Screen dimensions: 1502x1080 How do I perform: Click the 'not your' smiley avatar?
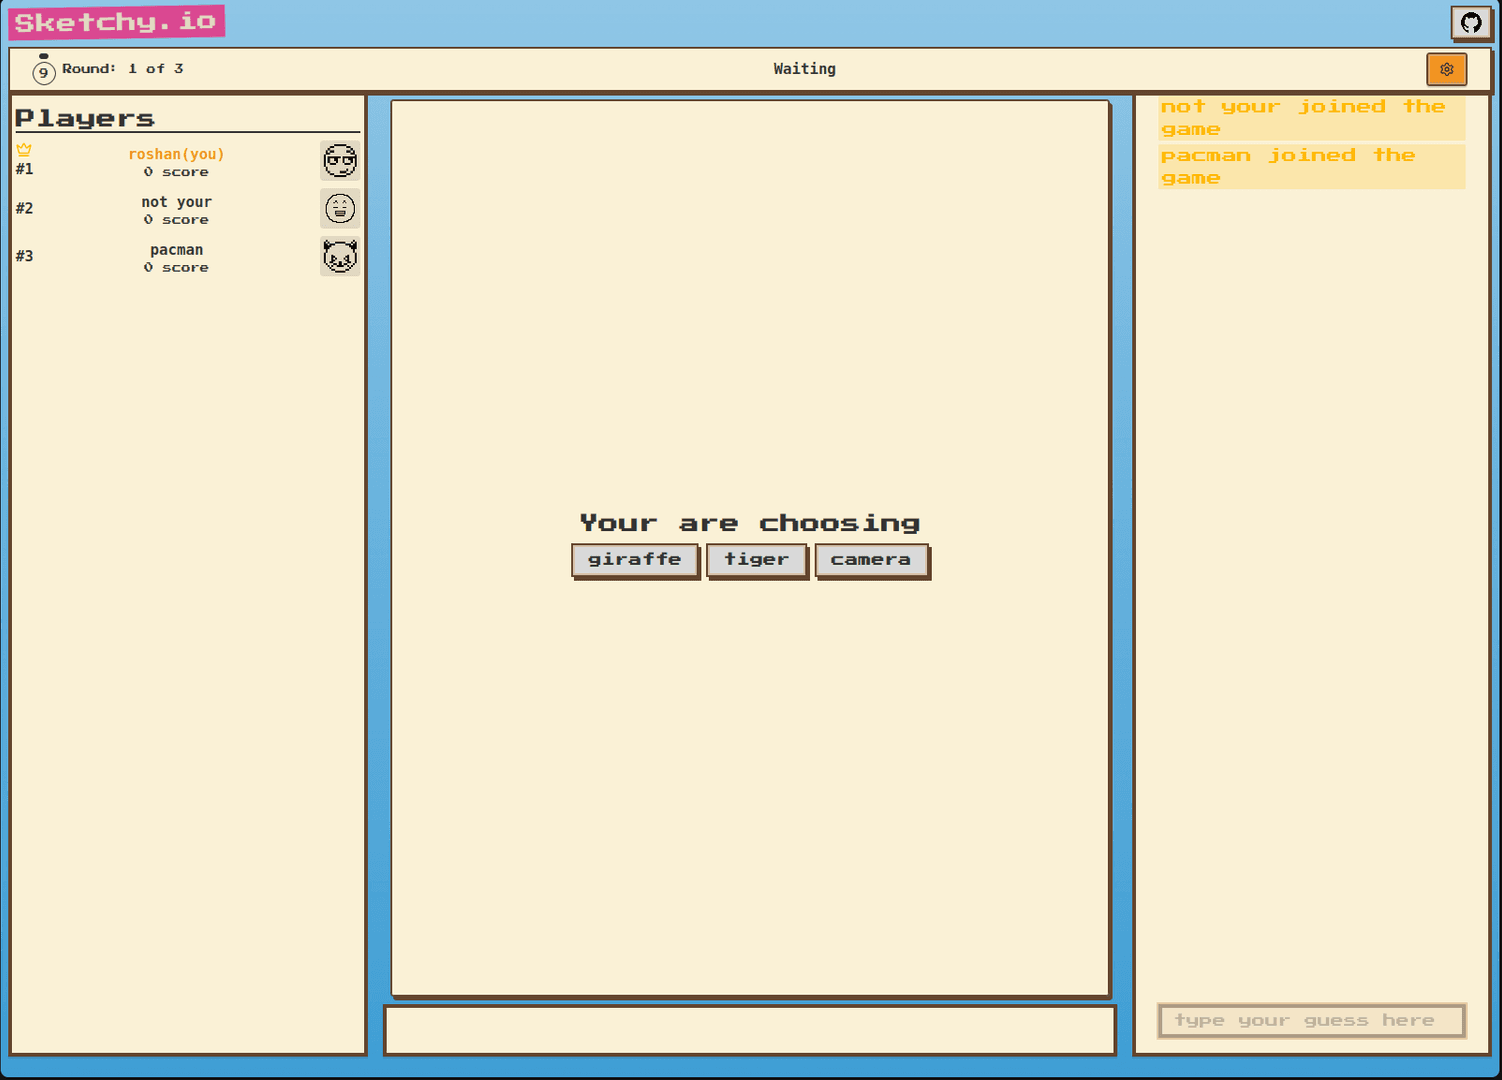(x=340, y=208)
